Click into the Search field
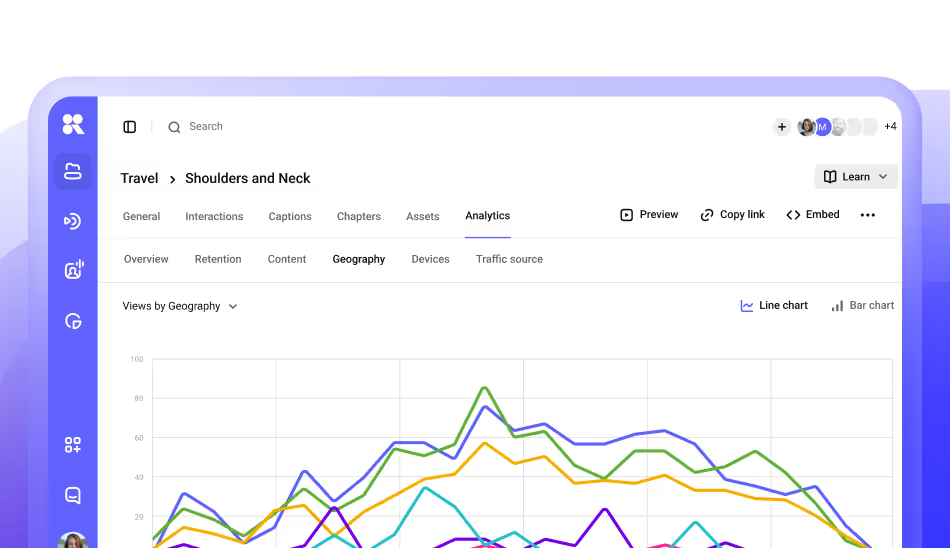Screen dimensions: 950x548 205,126
